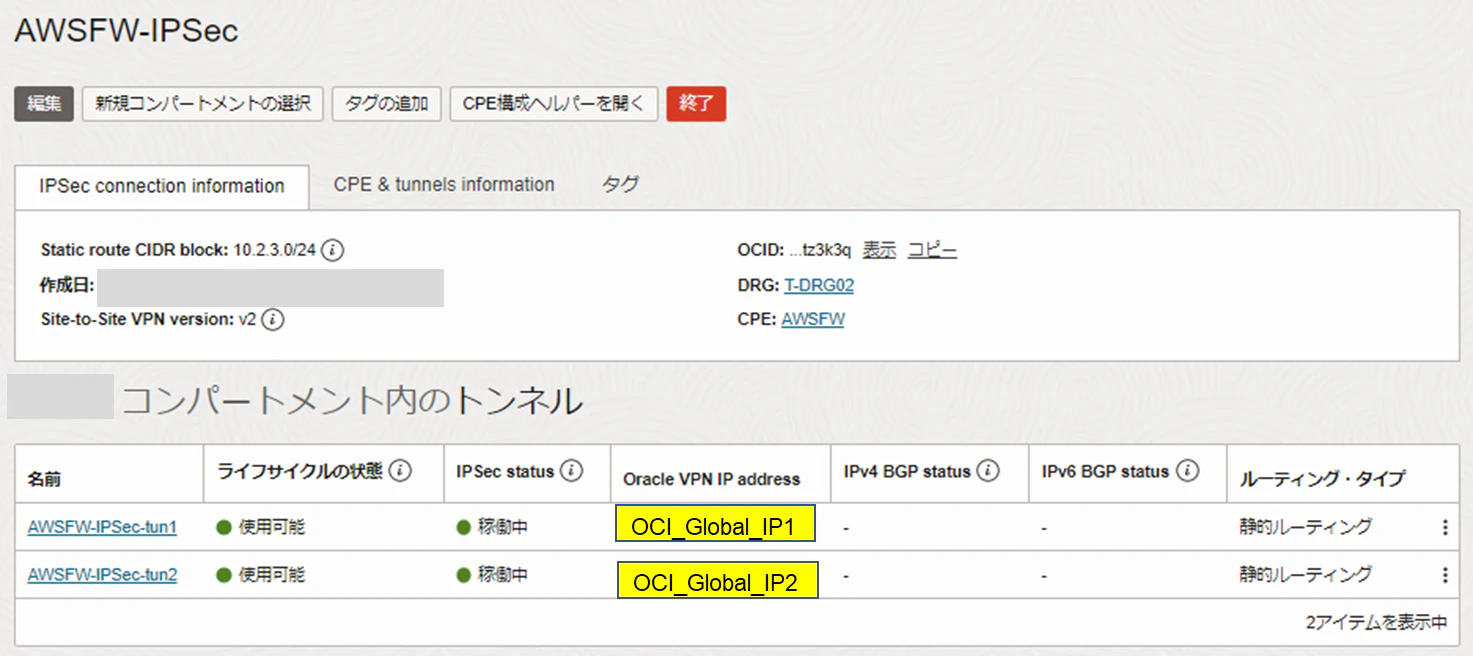Open the AWSFW-IPSec-tun2 tunnel link

[102, 575]
